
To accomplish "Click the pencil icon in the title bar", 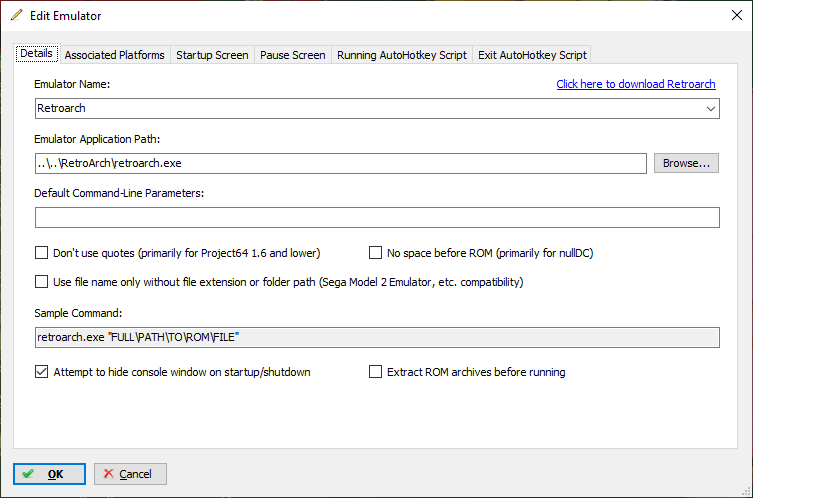I will pyautogui.click(x=17, y=15).
